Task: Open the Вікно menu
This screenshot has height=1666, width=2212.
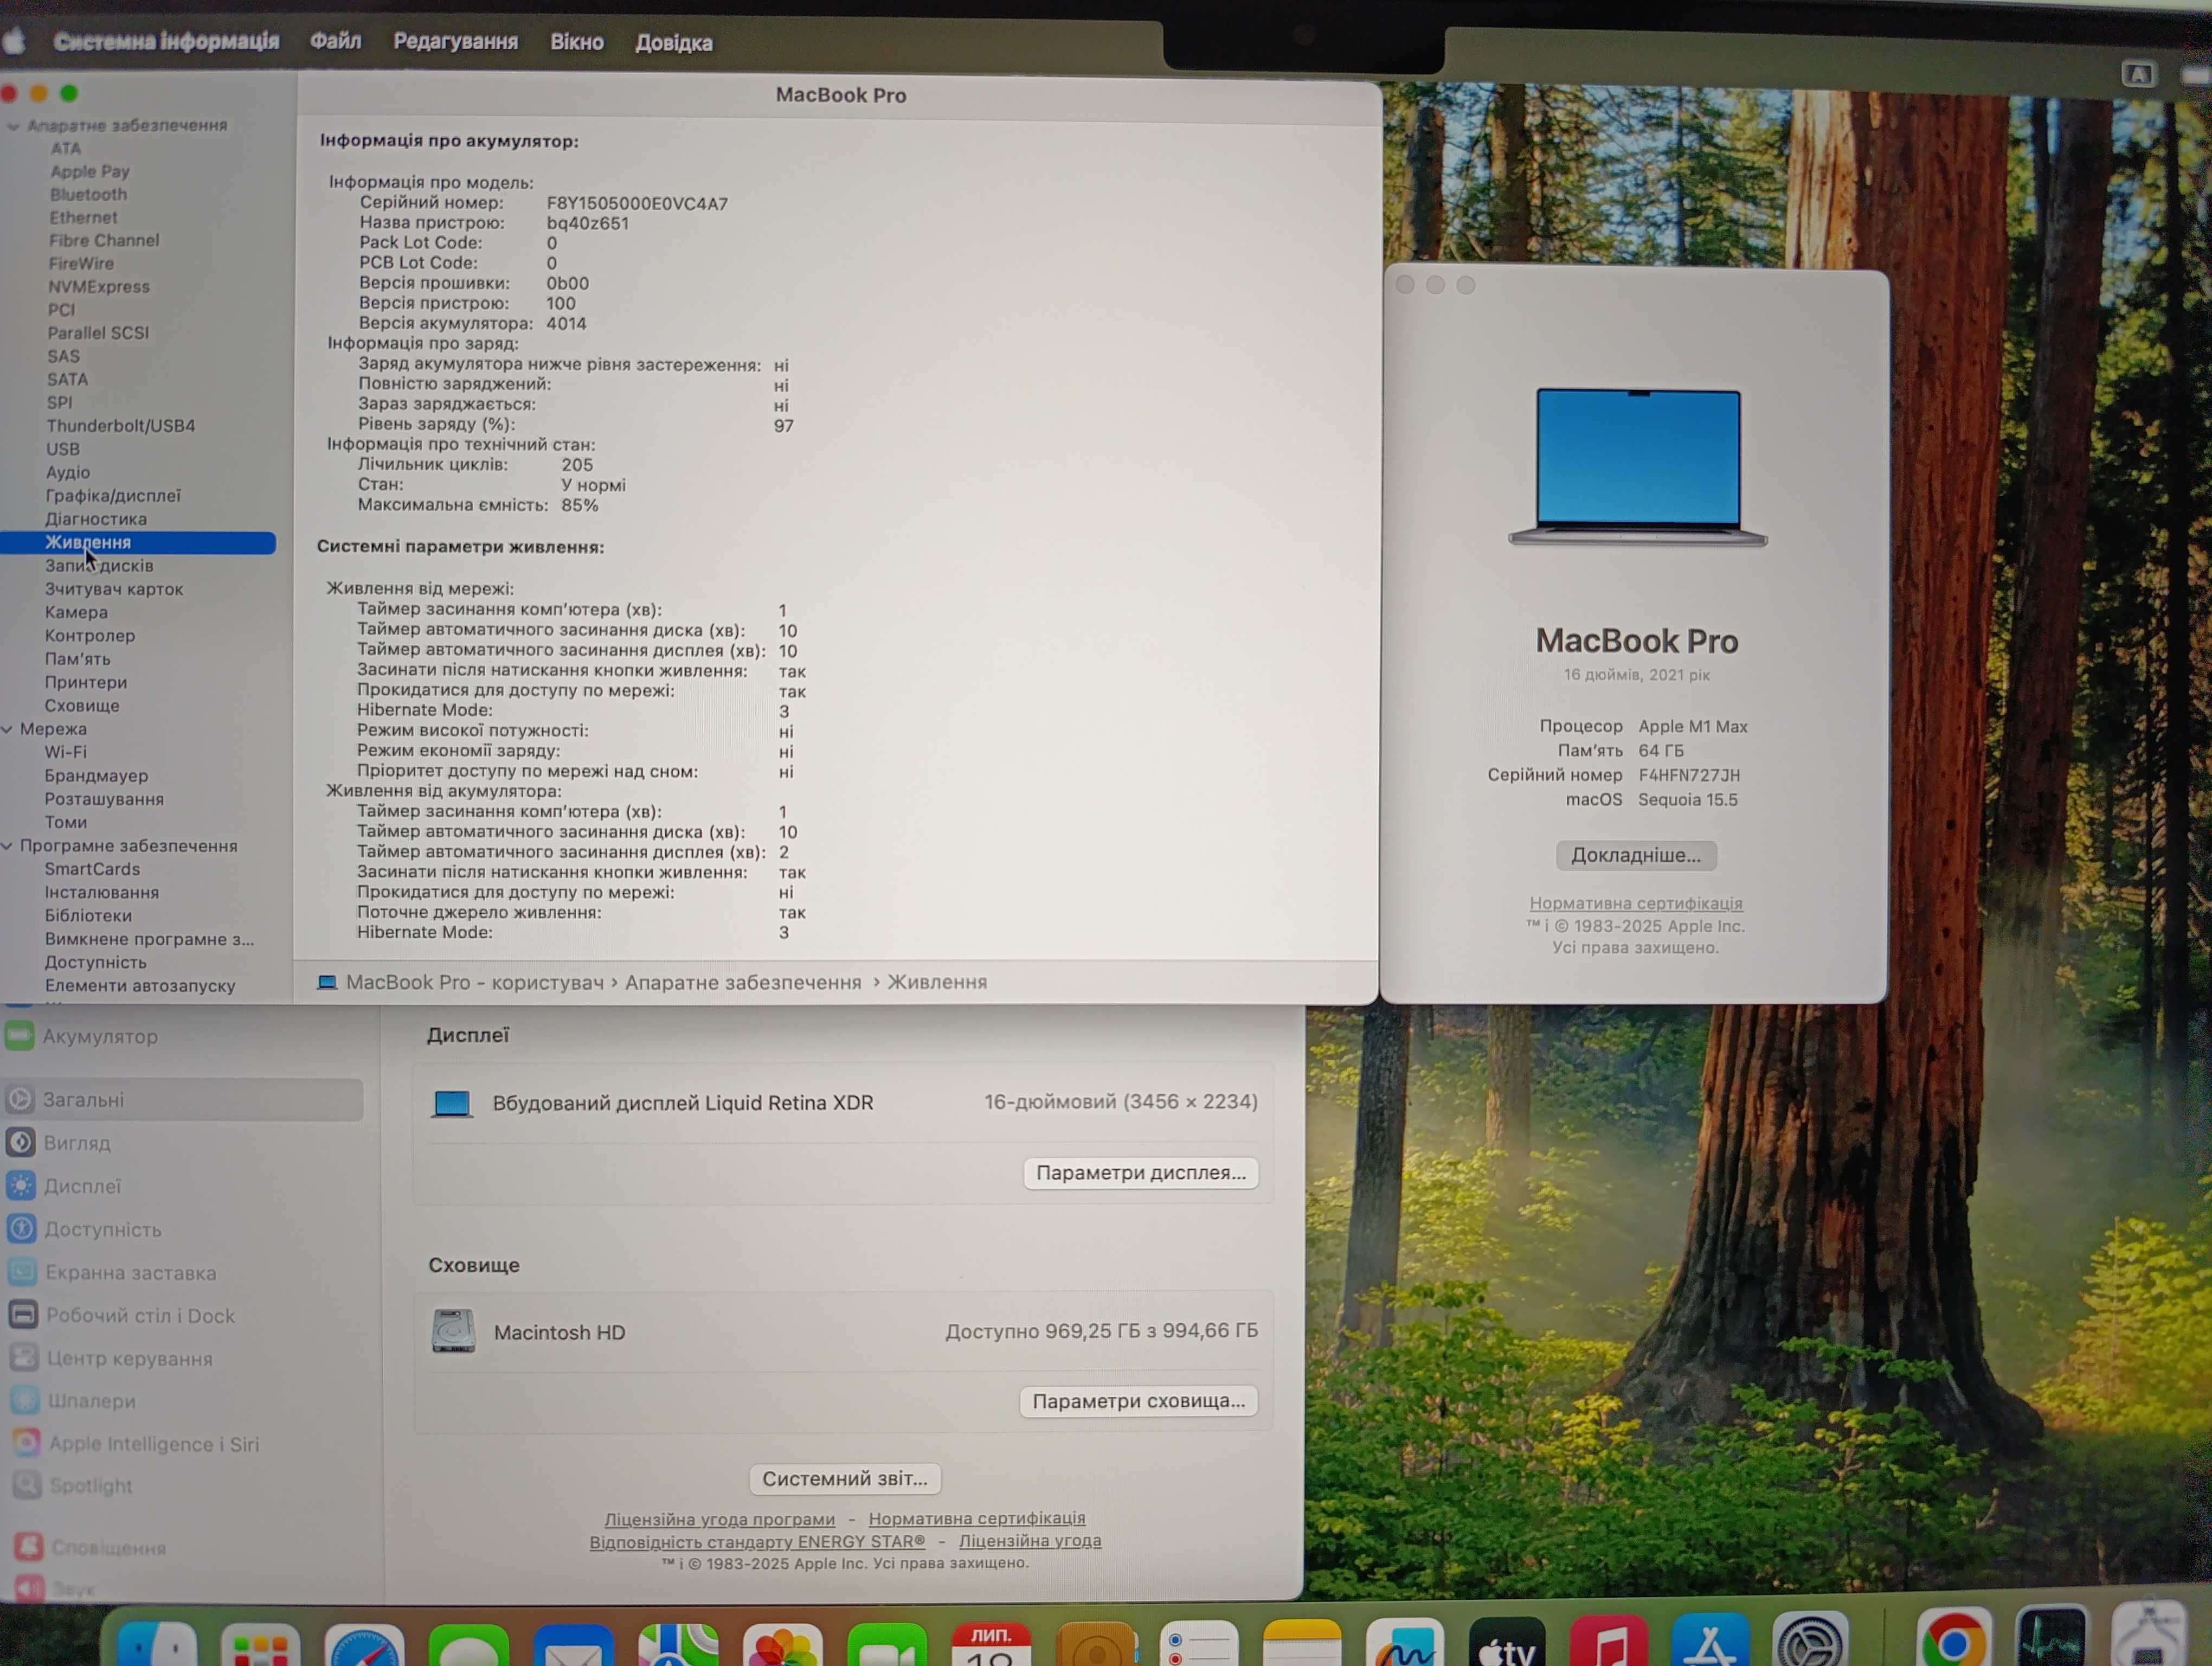Action: [577, 42]
